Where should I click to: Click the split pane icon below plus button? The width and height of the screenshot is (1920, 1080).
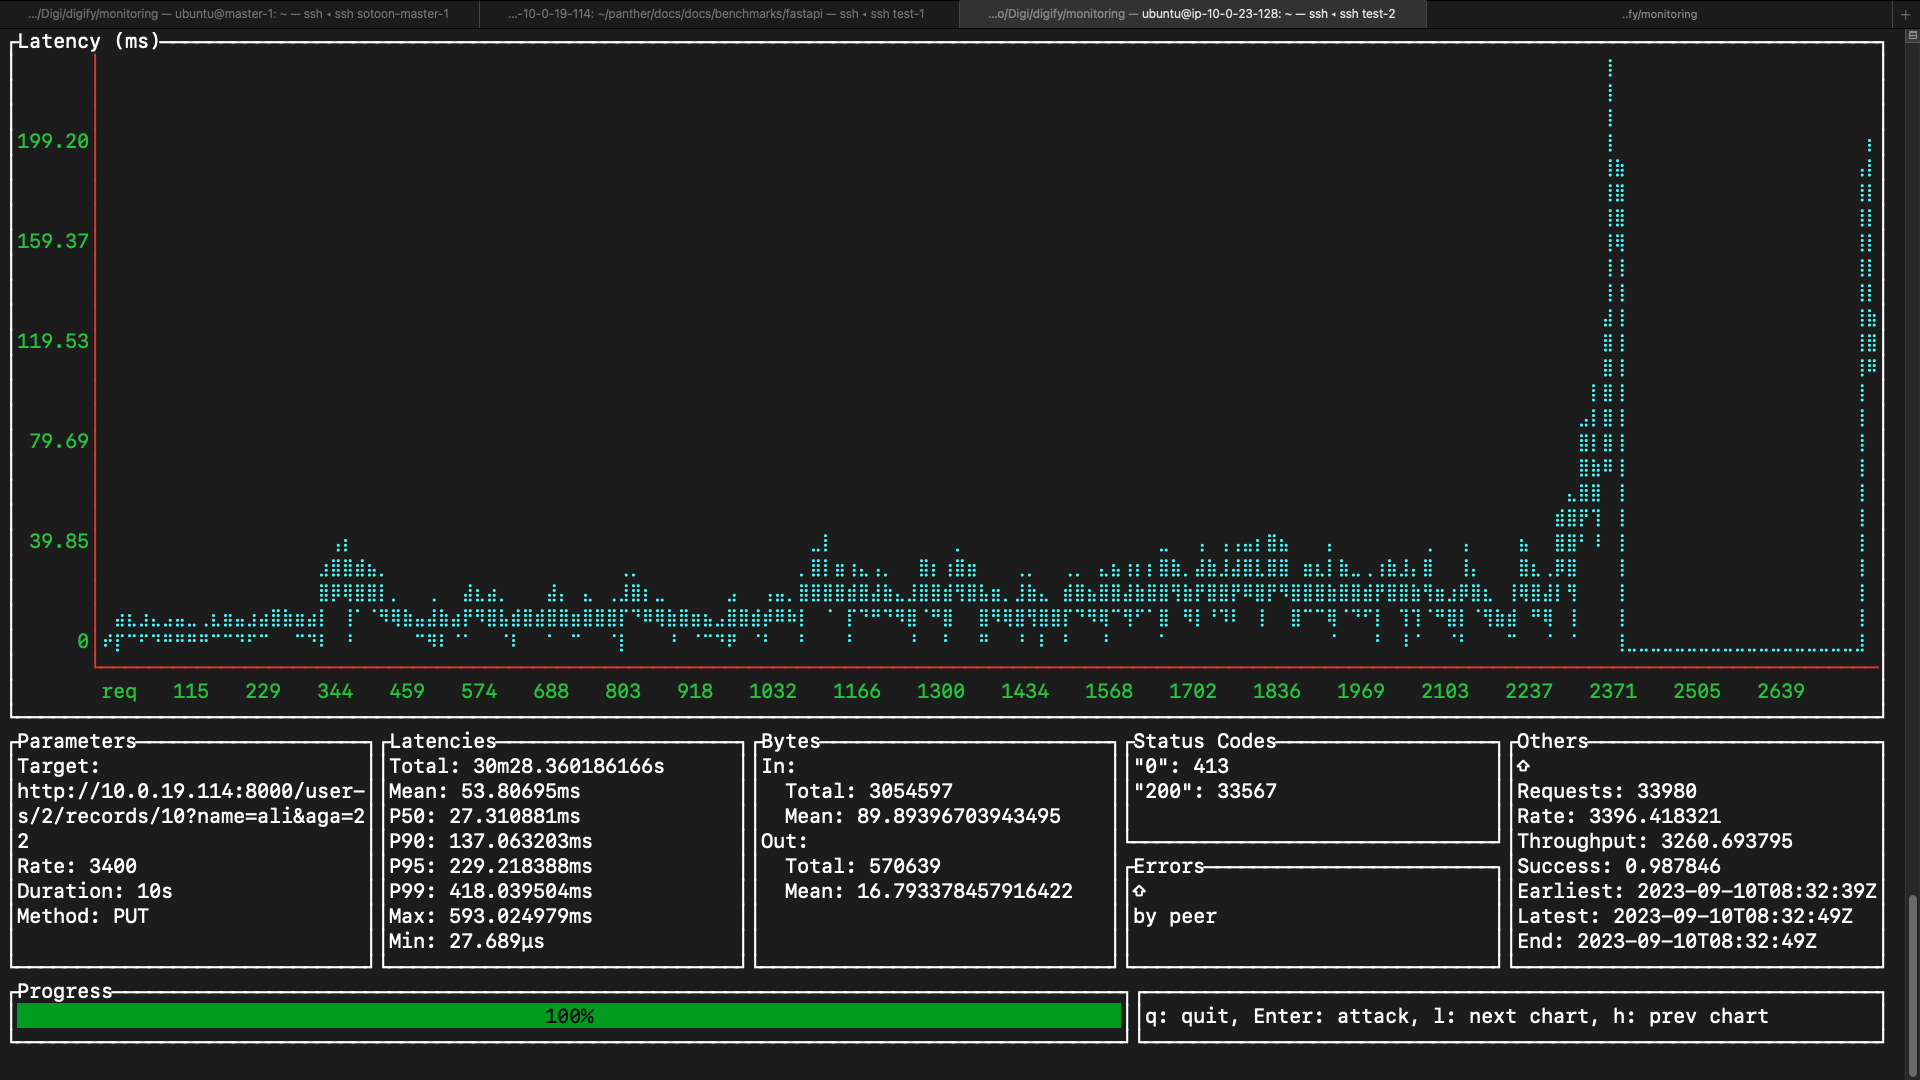1911,35
